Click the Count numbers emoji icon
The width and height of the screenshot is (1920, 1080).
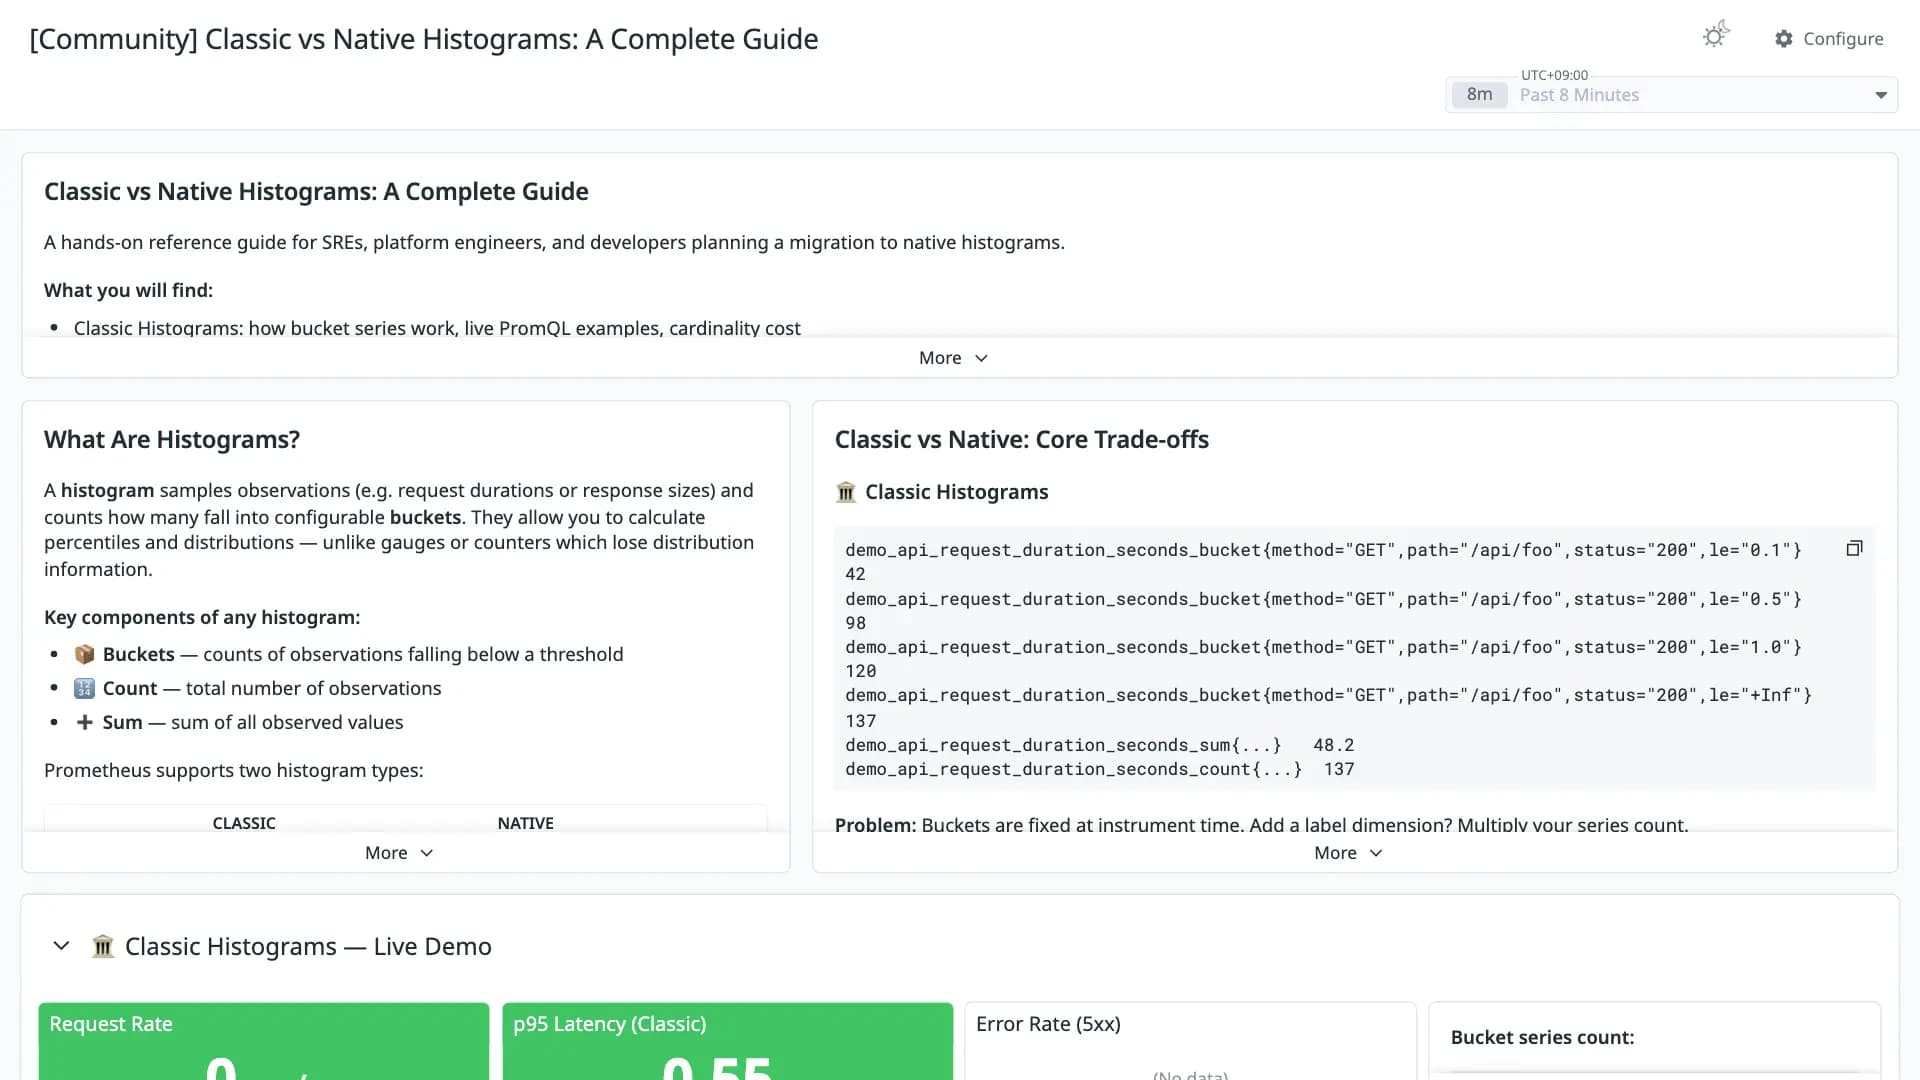pos(85,688)
